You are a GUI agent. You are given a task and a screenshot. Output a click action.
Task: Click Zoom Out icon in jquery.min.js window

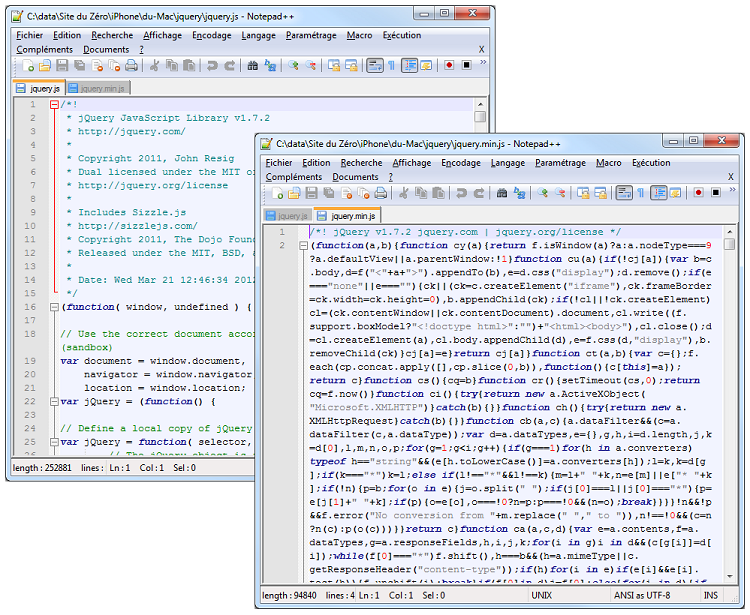click(560, 193)
